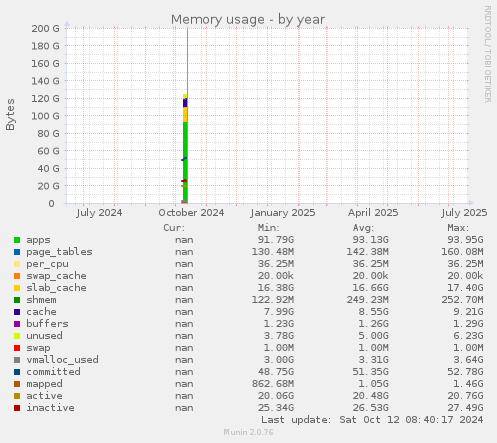Click the 'October 2024' x-axis label
The image size is (497, 443).
tap(191, 213)
